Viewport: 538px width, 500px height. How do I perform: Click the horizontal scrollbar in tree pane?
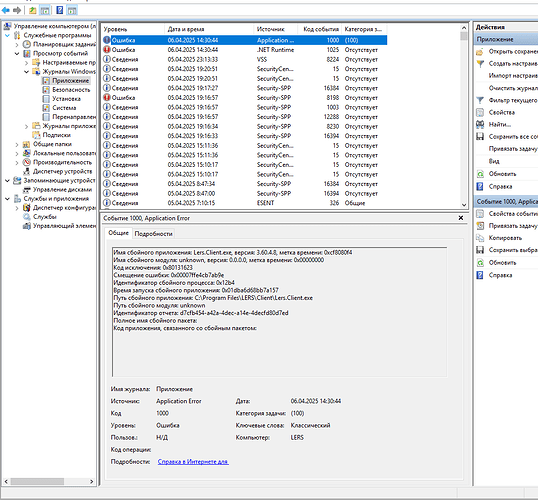click(49, 481)
